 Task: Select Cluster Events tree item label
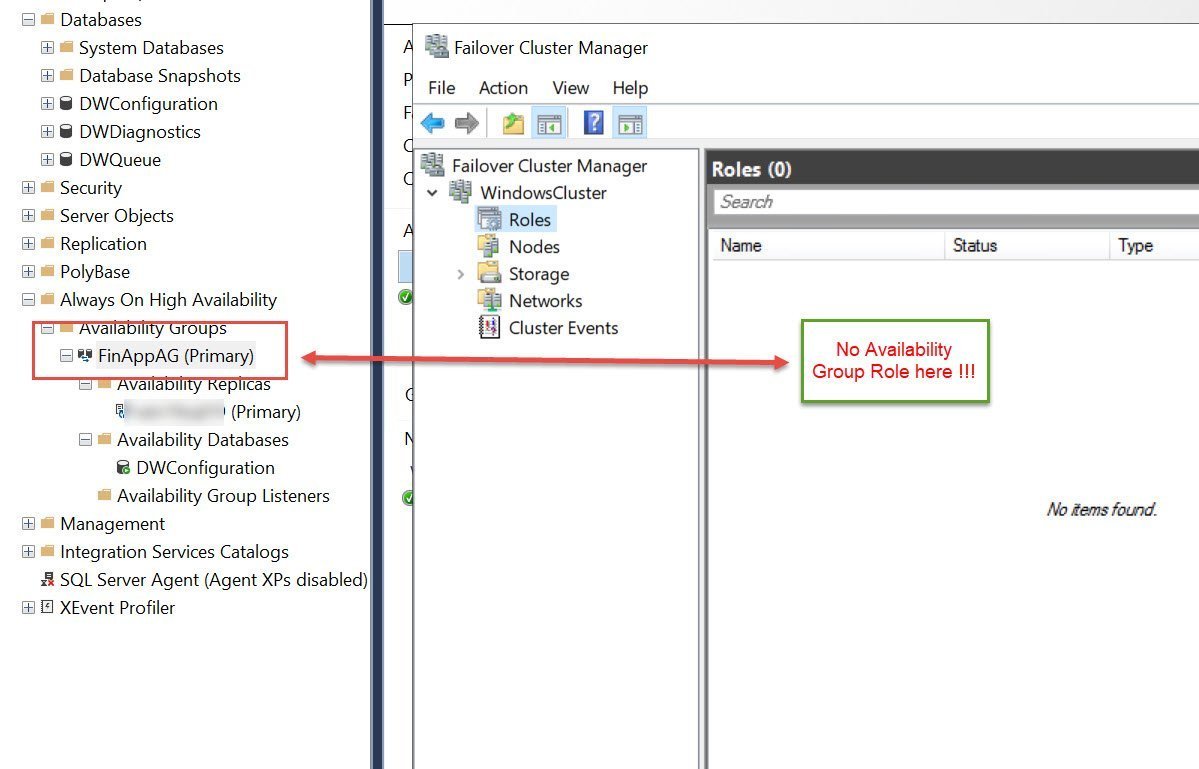[x=564, y=328]
